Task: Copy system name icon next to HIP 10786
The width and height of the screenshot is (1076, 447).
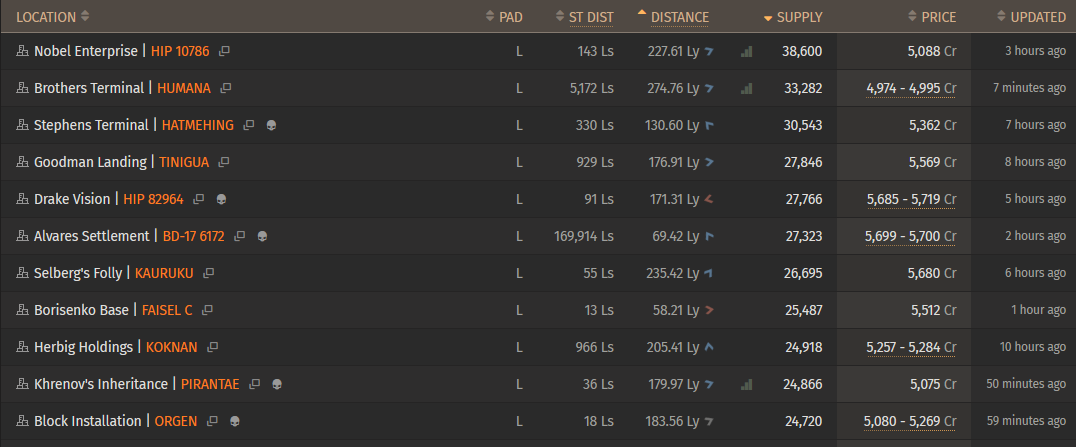Action: coord(225,51)
